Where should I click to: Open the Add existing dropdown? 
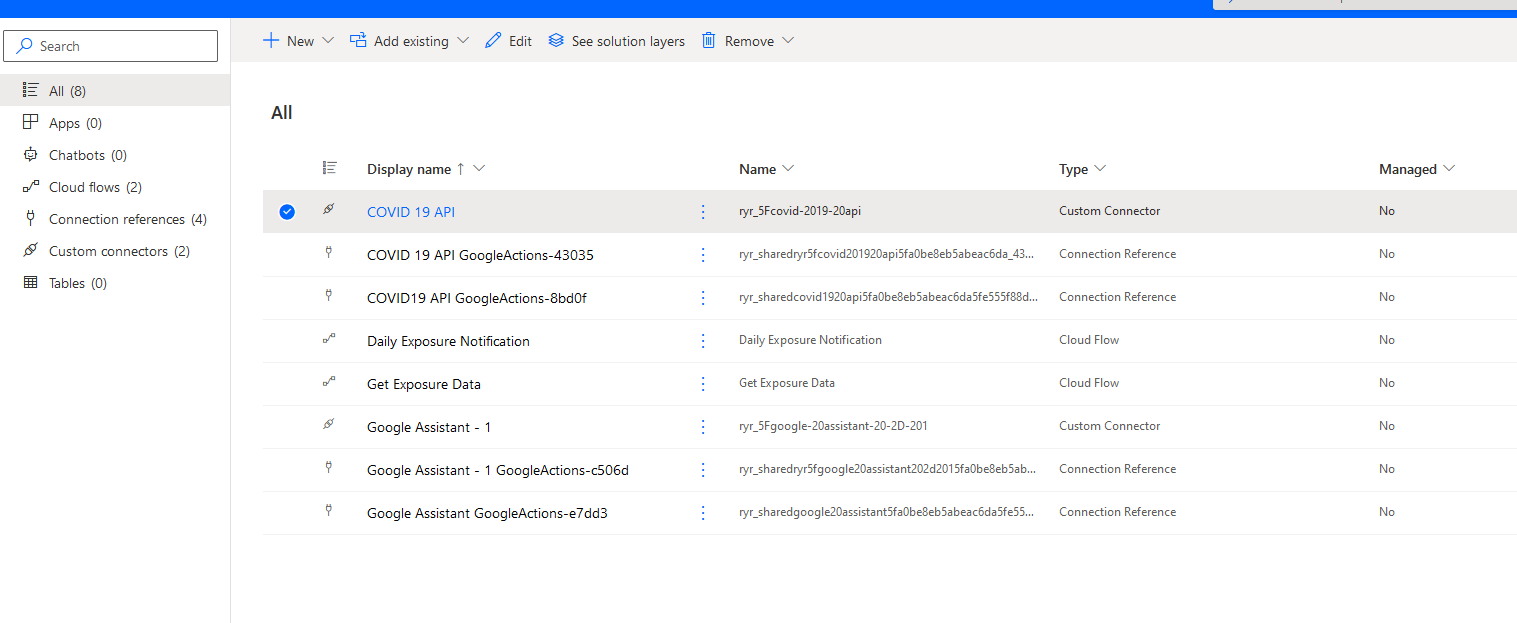coord(462,41)
